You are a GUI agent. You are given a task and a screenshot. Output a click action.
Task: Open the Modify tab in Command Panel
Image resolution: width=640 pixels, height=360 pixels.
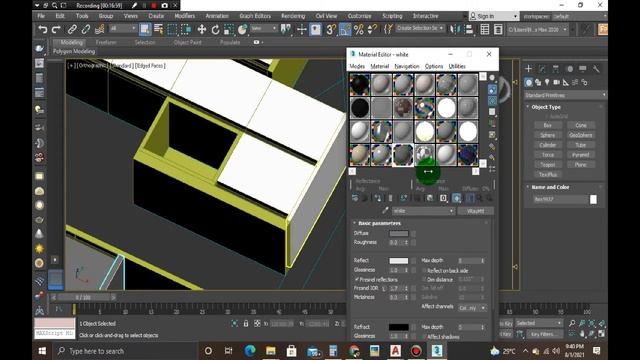[x=542, y=69]
